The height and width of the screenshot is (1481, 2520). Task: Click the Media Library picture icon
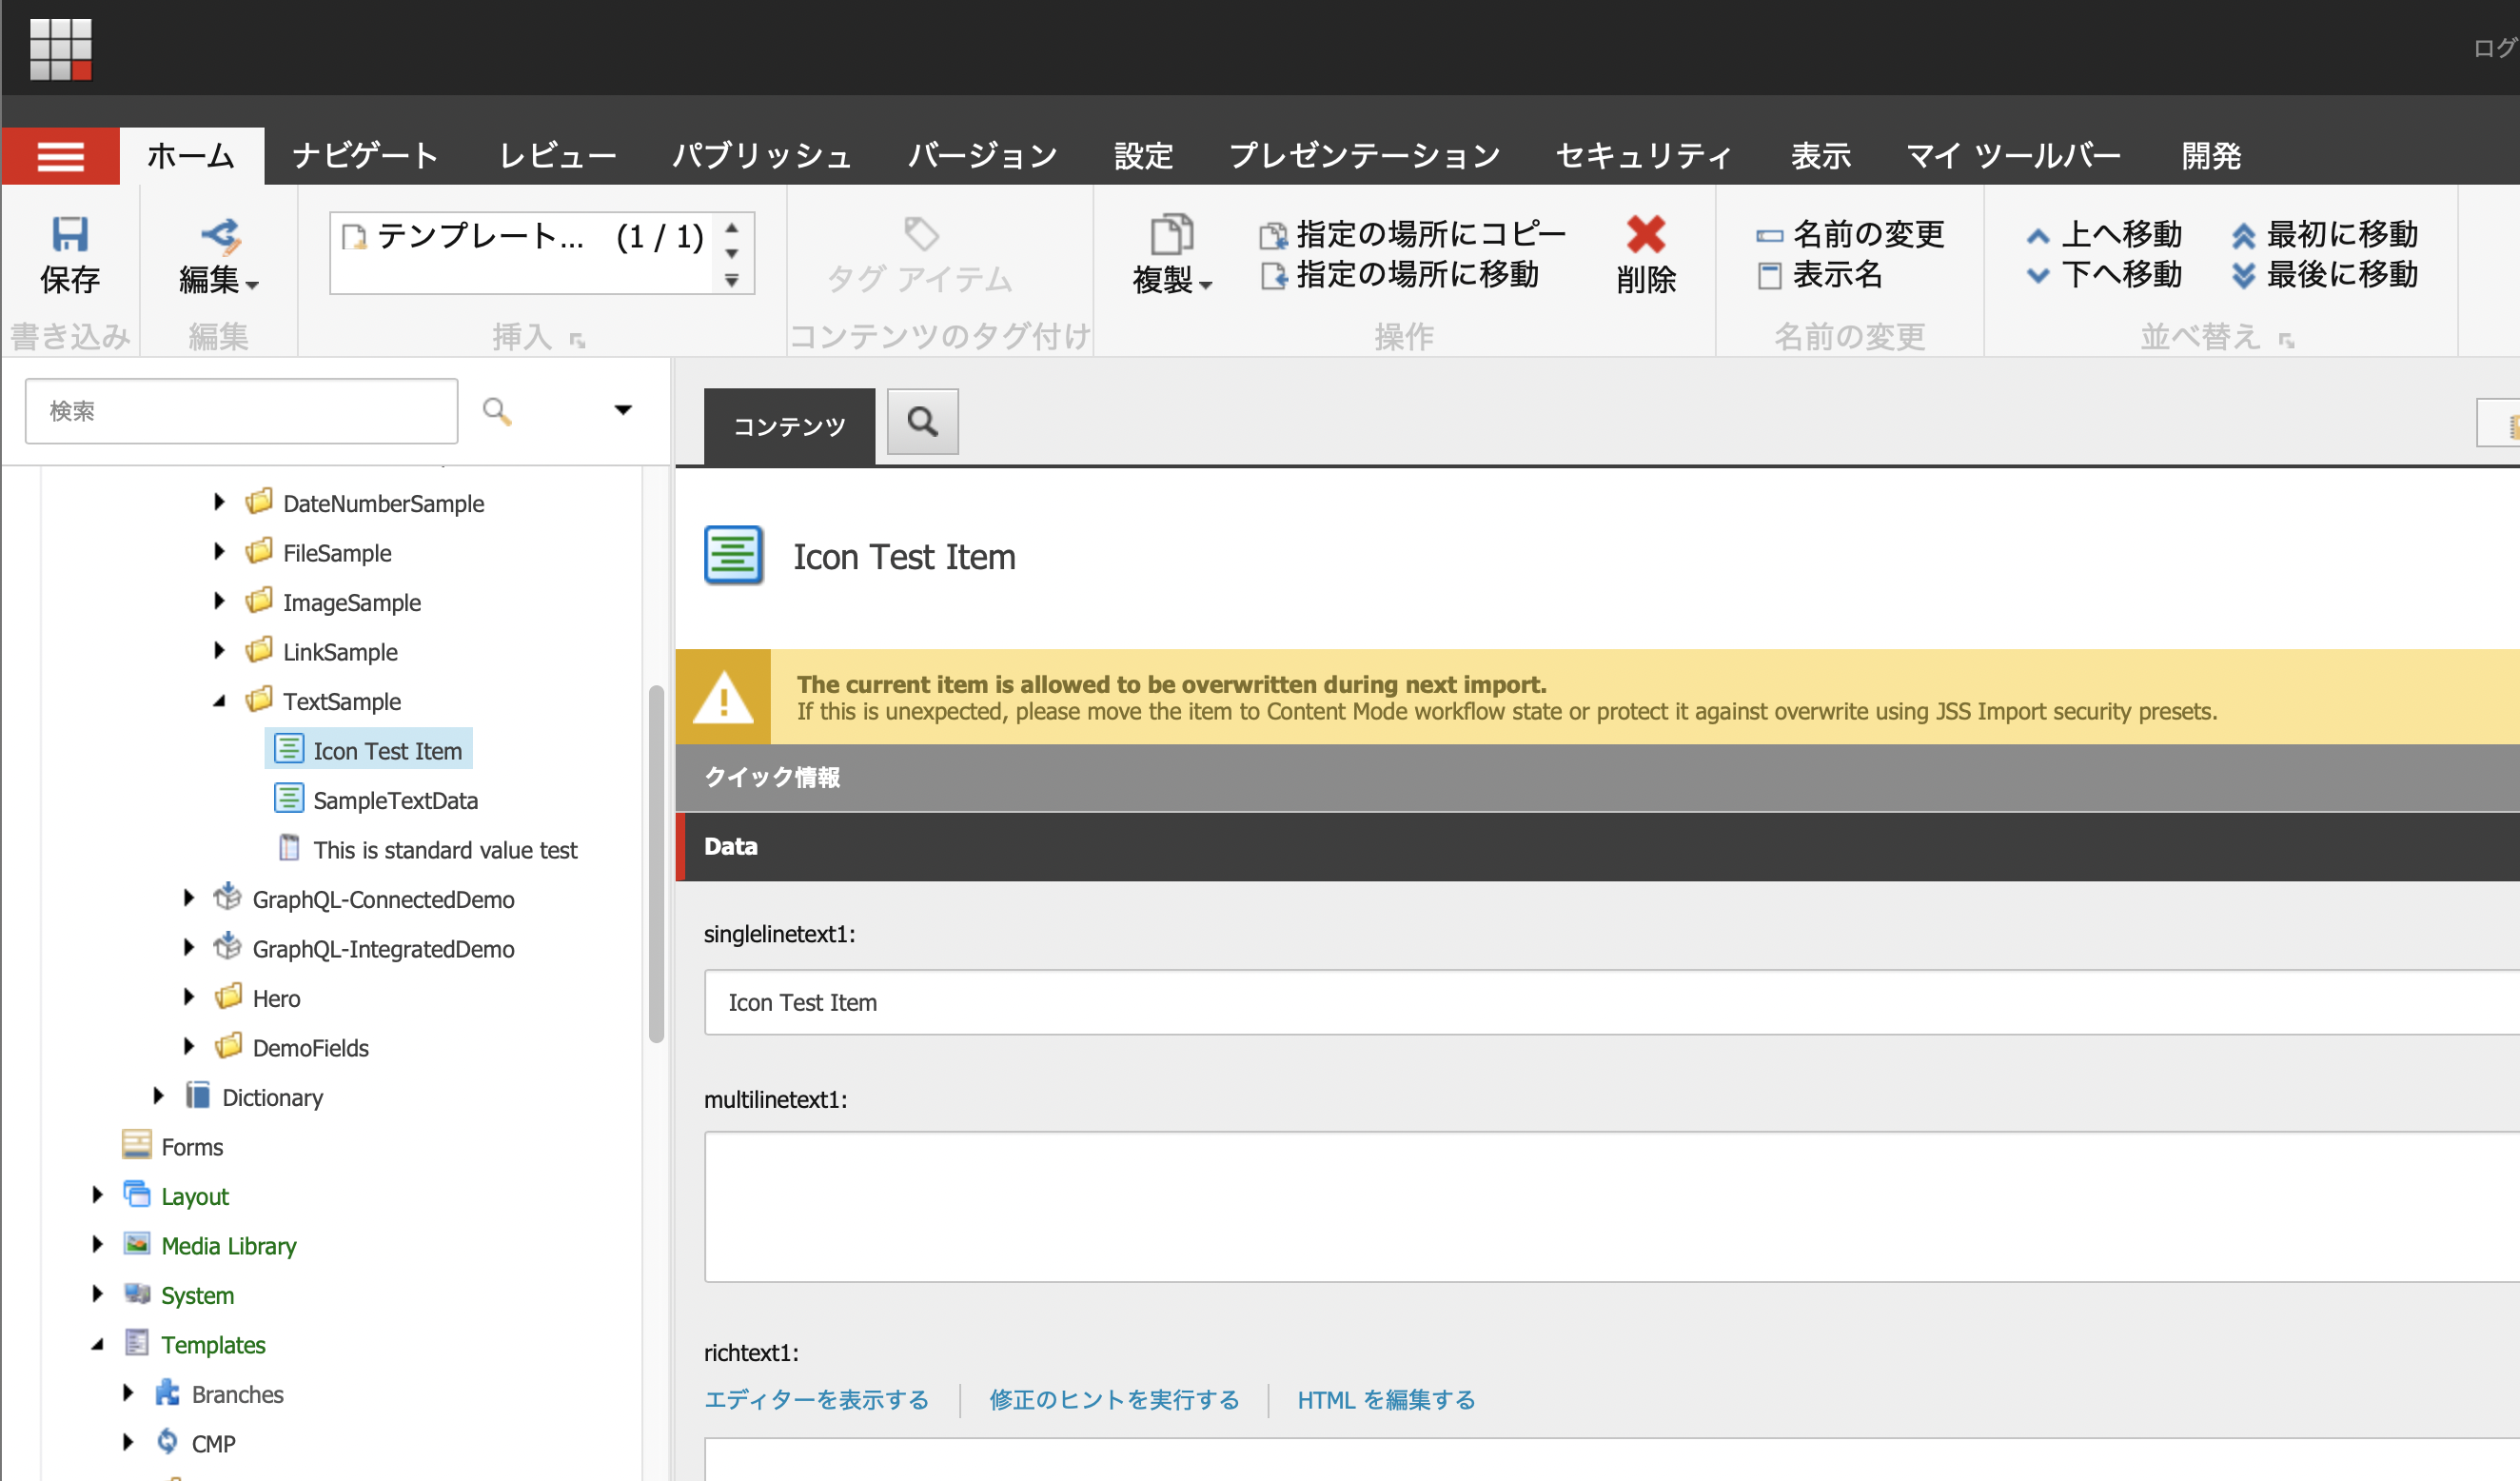click(137, 1244)
